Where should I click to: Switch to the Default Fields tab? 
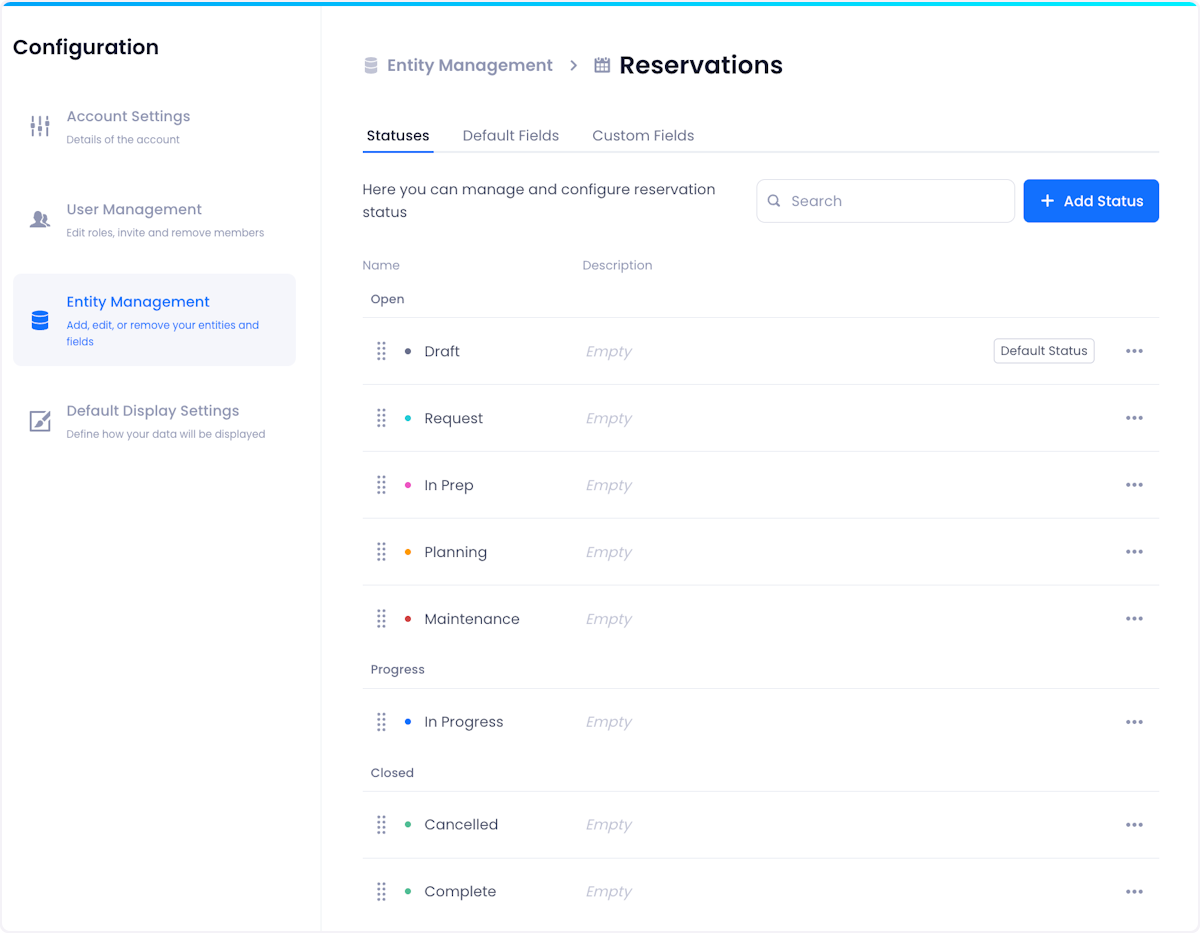511,136
